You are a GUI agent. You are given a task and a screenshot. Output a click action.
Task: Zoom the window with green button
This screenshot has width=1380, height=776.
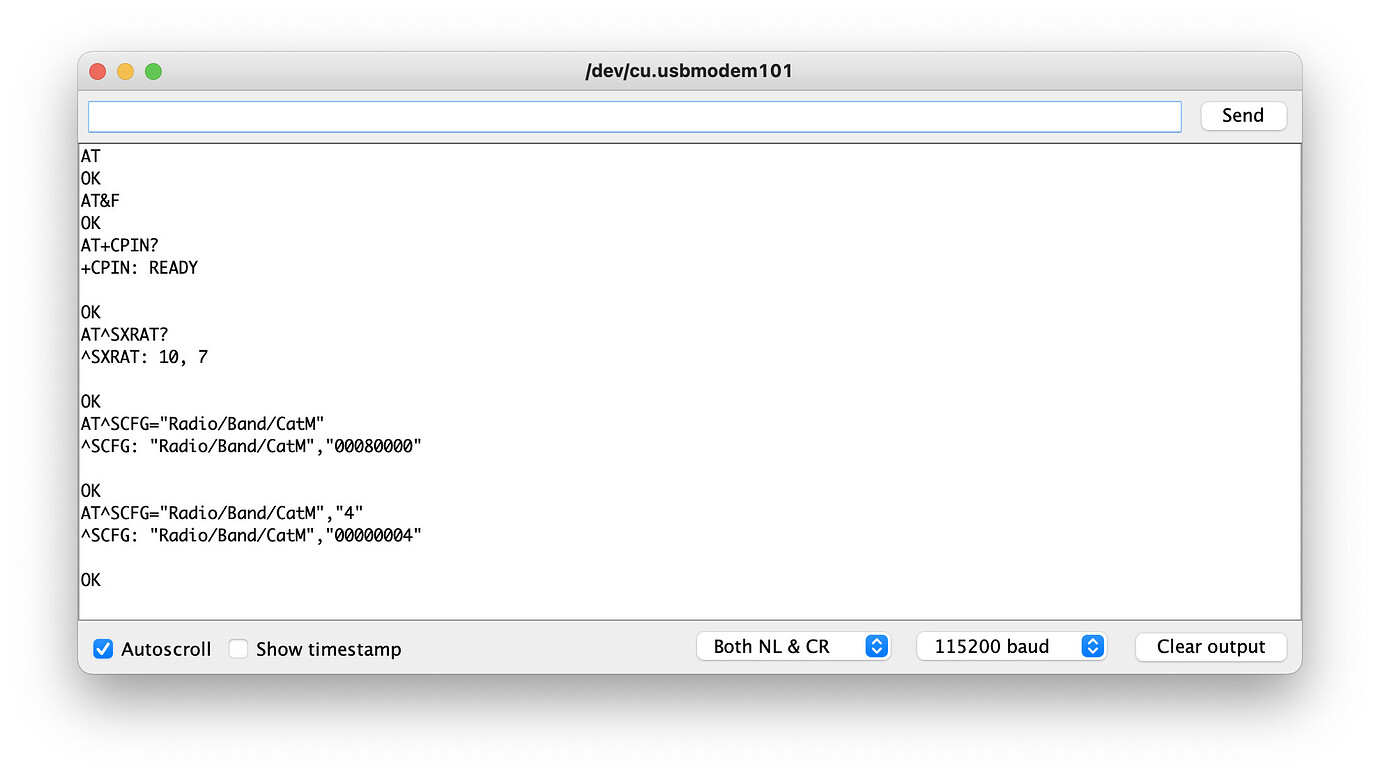pyautogui.click(x=153, y=71)
